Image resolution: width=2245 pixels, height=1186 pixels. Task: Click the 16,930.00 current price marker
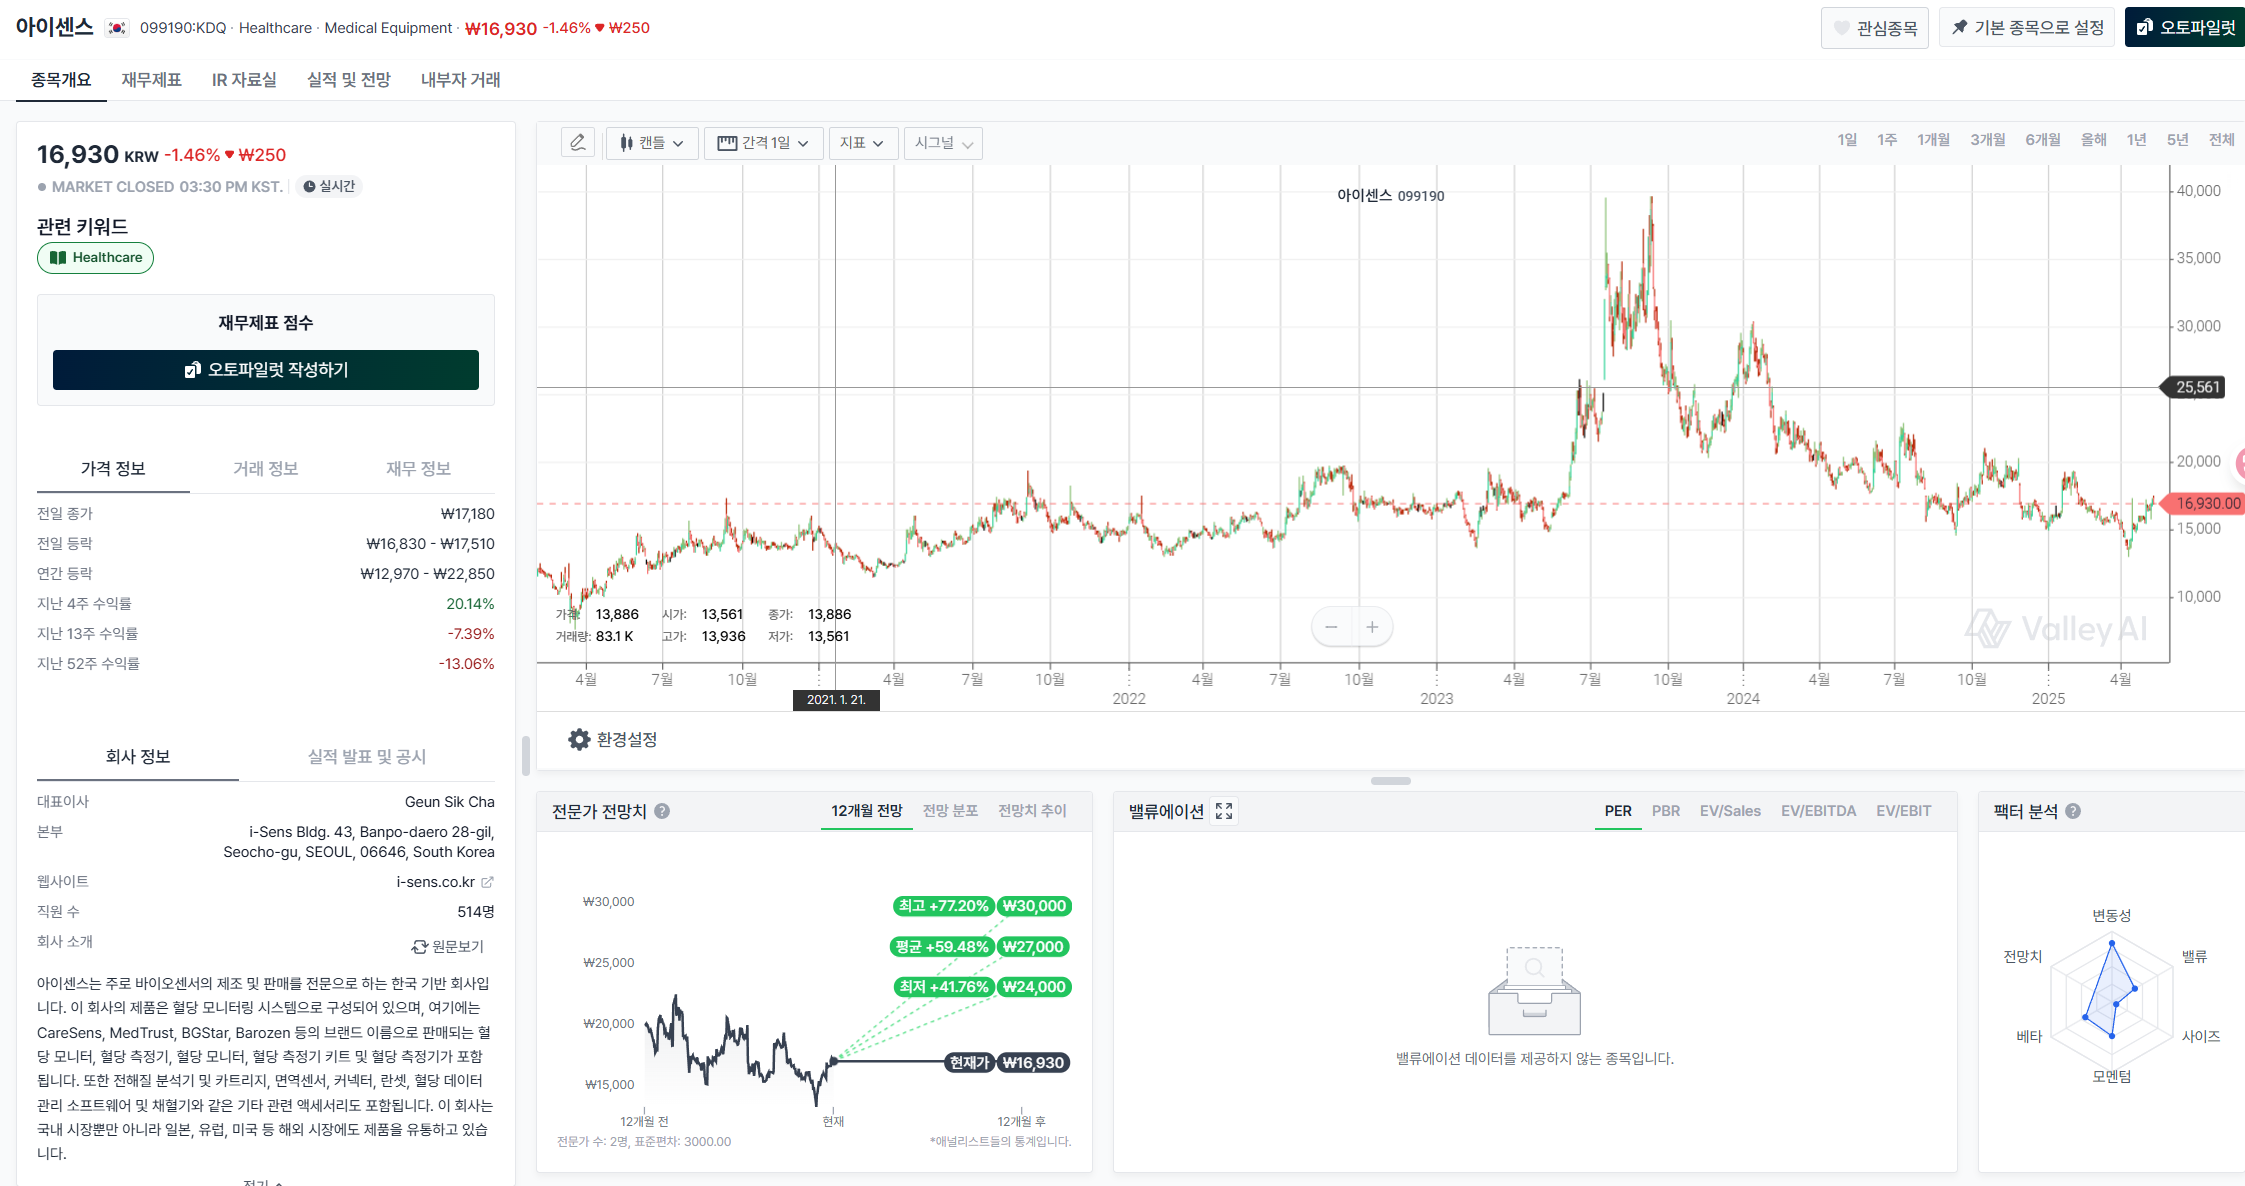tap(2205, 504)
